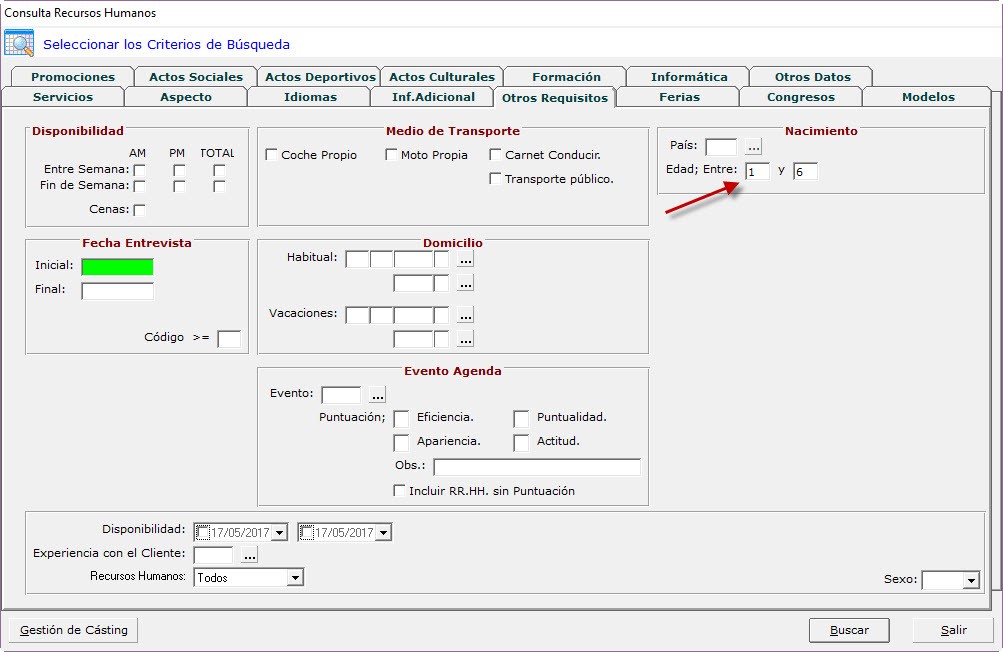Check Fin de Semana TOTAL availability
The width and height of the screenshot is (1003, 652).
coord(219,186)
